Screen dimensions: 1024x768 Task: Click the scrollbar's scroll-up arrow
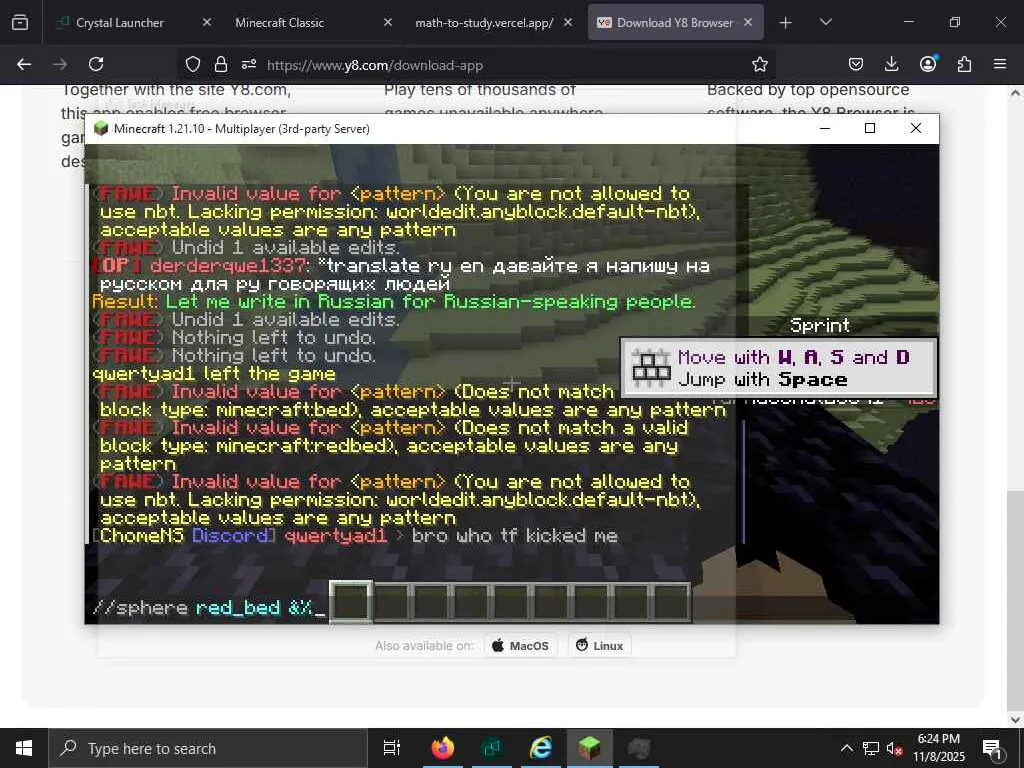(1015, 93)
